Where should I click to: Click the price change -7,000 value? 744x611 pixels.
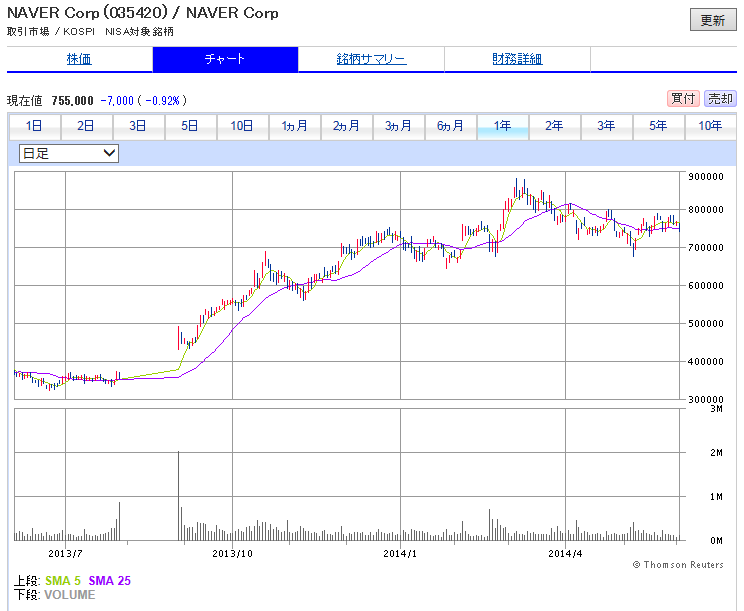tap(117, 101)
